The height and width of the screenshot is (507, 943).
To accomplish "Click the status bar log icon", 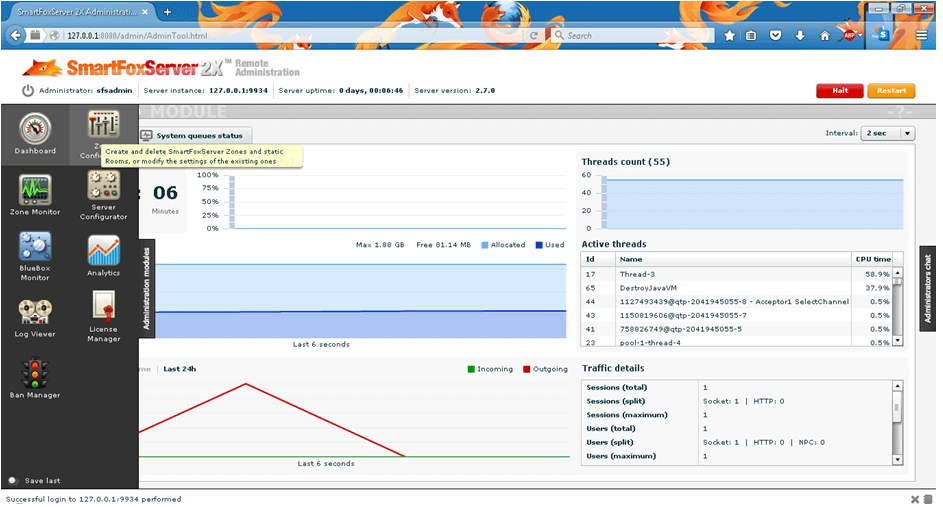I will pos(928,499).
